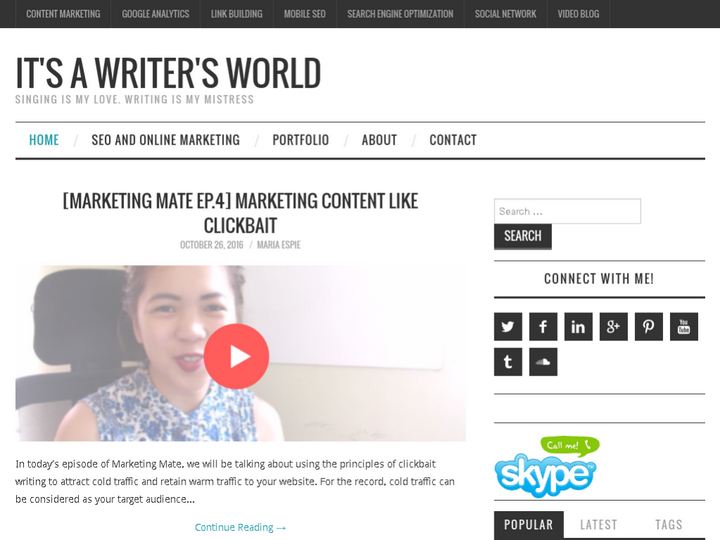Open the LinkedIn social icon
The image size is (720, 540).
(x=578, y=326)
